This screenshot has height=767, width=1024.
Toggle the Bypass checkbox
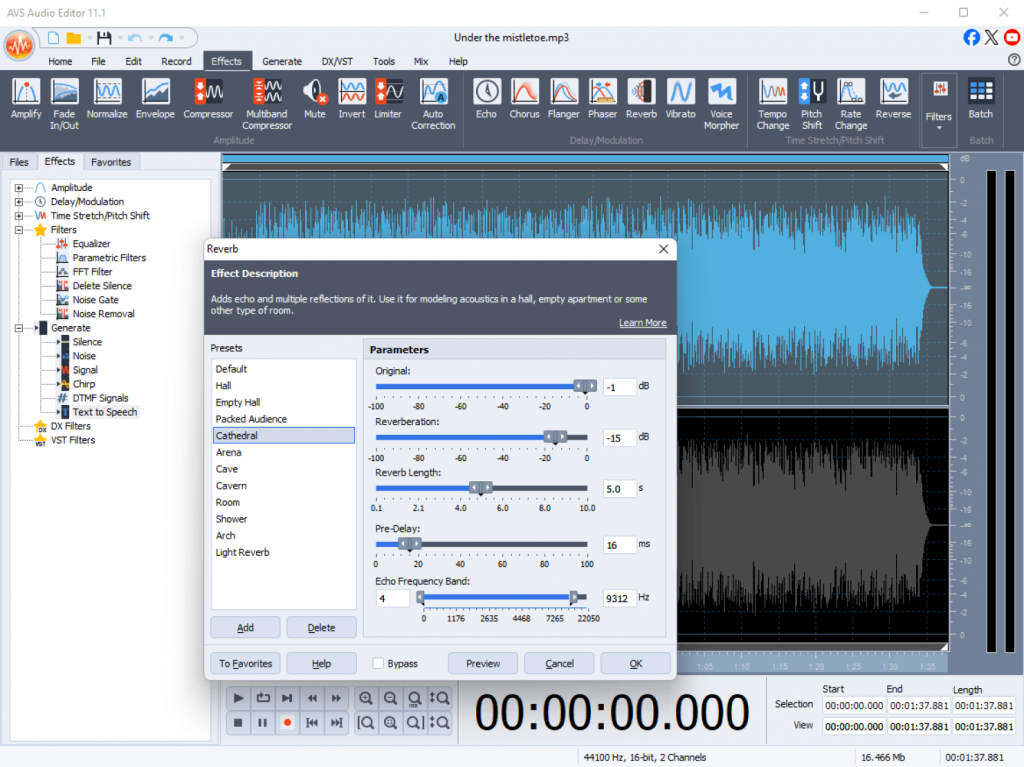379,663
